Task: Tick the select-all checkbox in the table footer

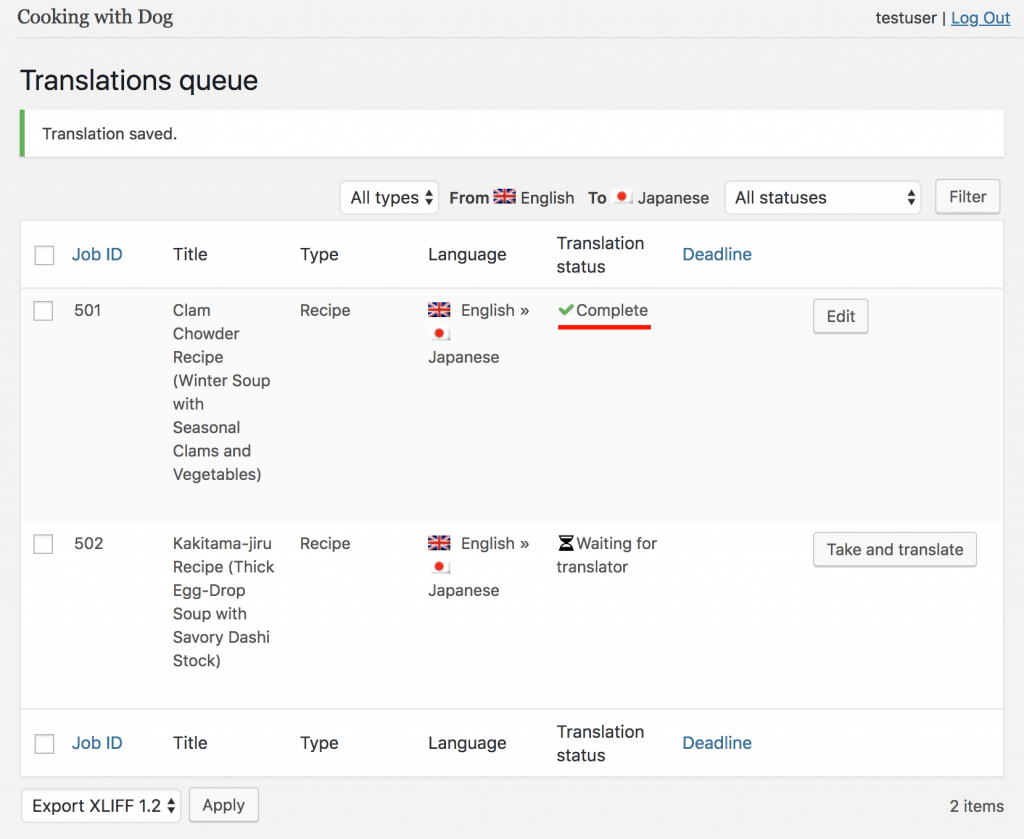Action: [44, 744]
